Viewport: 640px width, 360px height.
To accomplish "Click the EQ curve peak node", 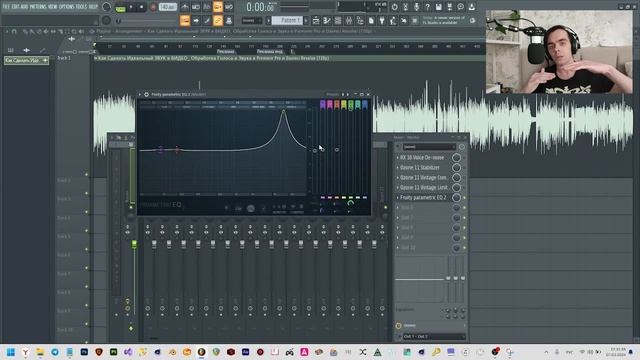I will pyautogui.click(x=283, y=111).
